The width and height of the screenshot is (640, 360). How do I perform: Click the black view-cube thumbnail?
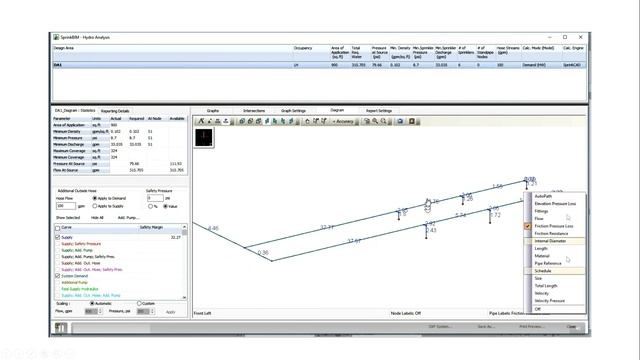(x=203, y=137)
